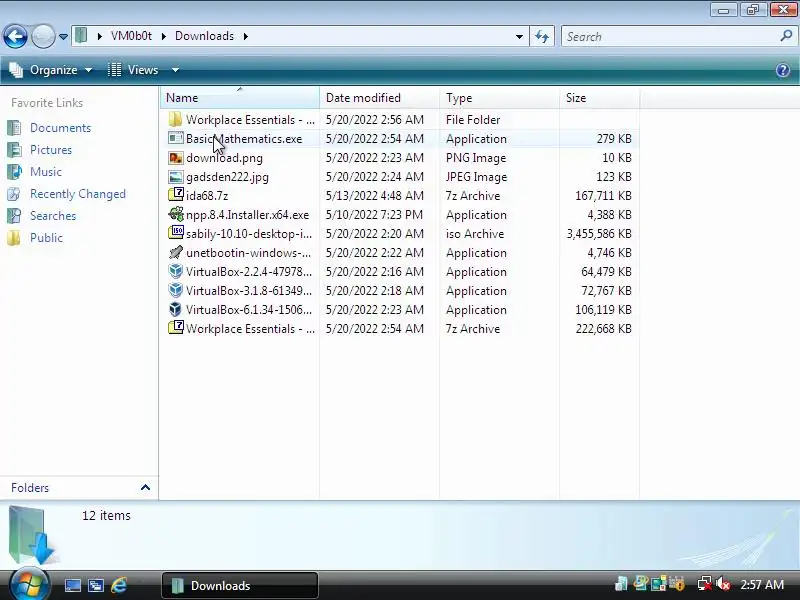The image size is (800, 600).
Task: Open the address bar history dropdown
Action: pyautogui.click(x=519, y=36)
